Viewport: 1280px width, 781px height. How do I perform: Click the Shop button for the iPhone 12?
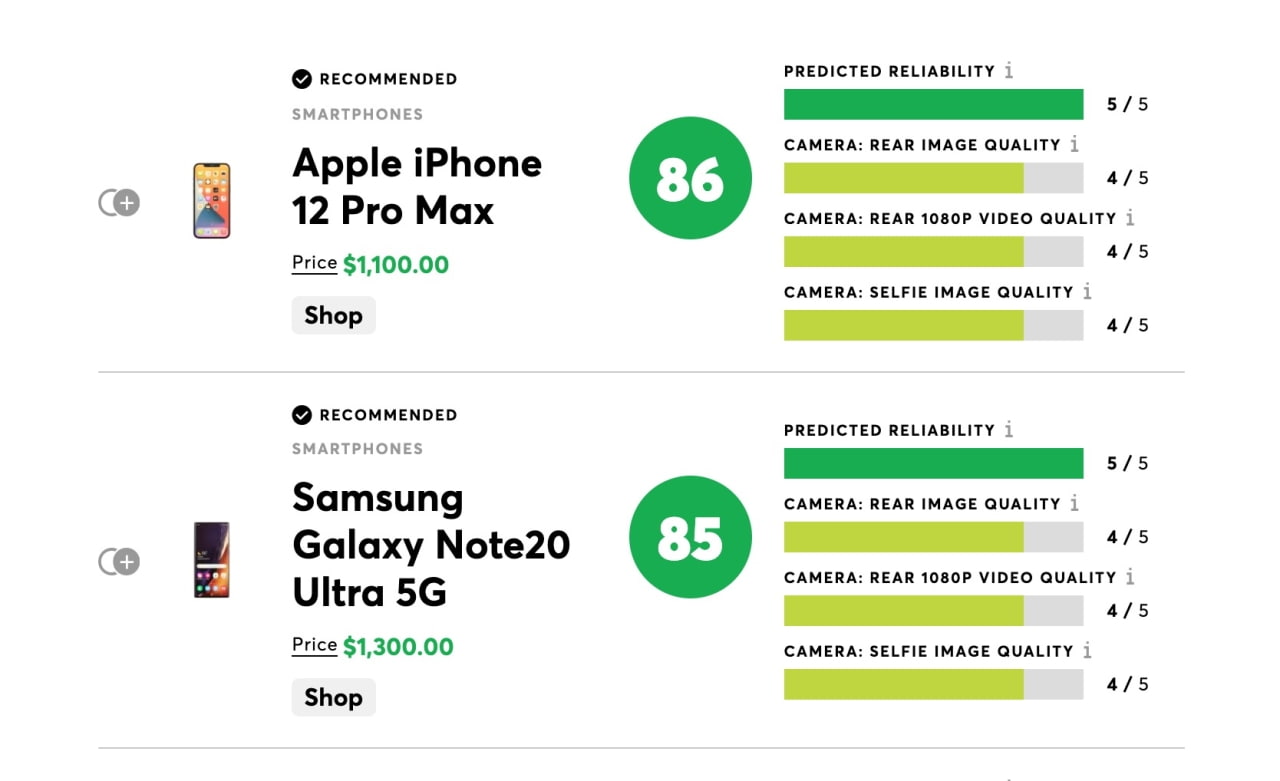[x=333, y=315]
